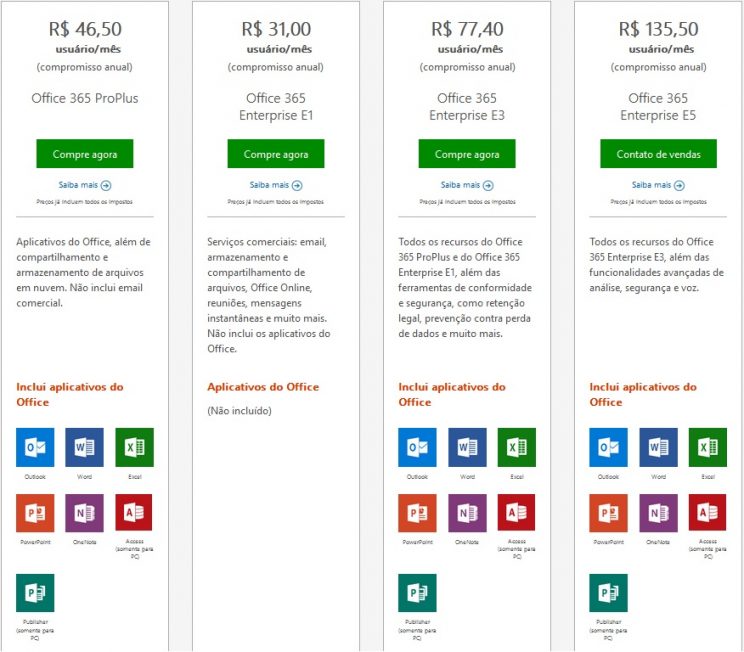Click the R$ 135,50 price text
The height and width of the screenshot is (652, 744).
pos(659,29)
